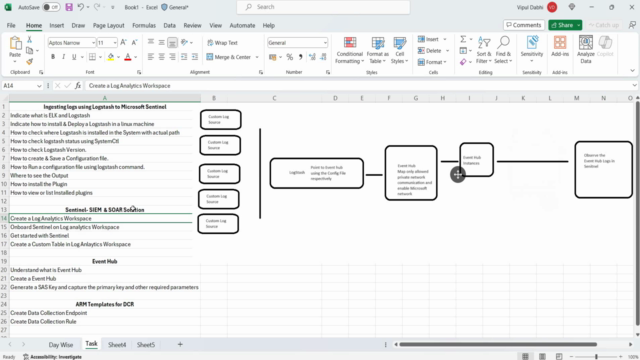Switch to the Insert ribbon tab

coord(57,25)
